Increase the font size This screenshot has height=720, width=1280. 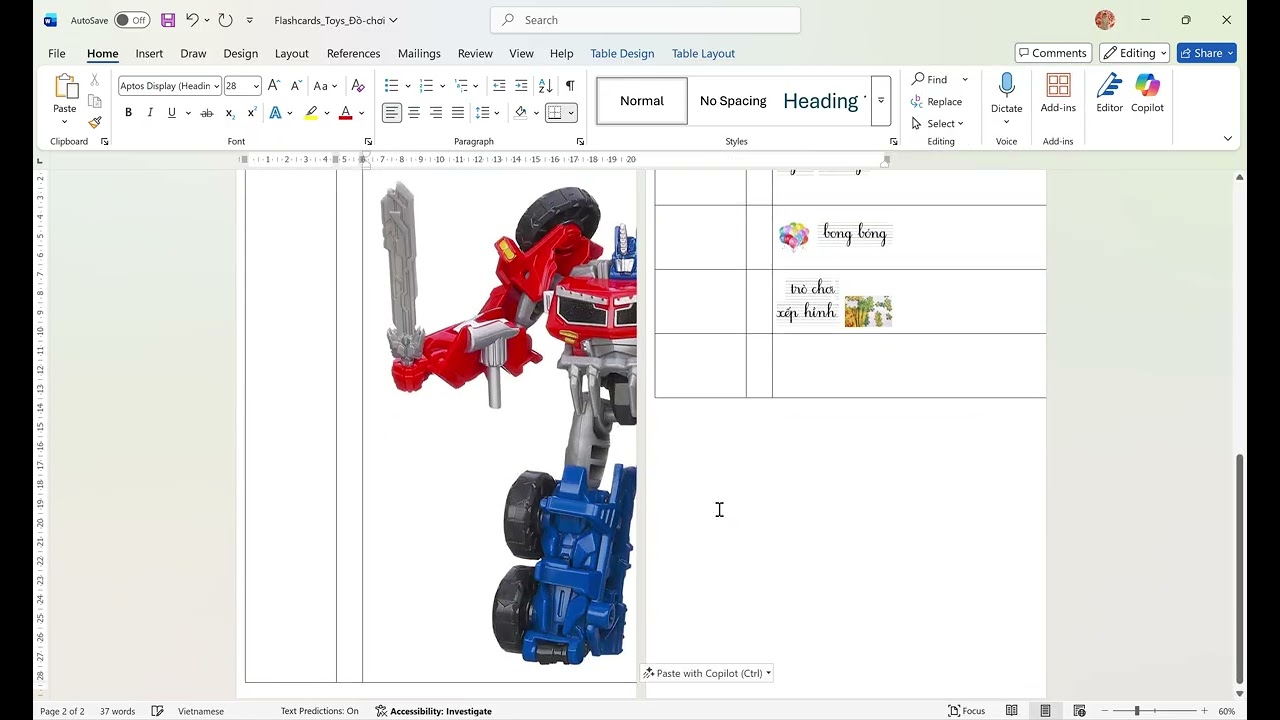[274, 86]
